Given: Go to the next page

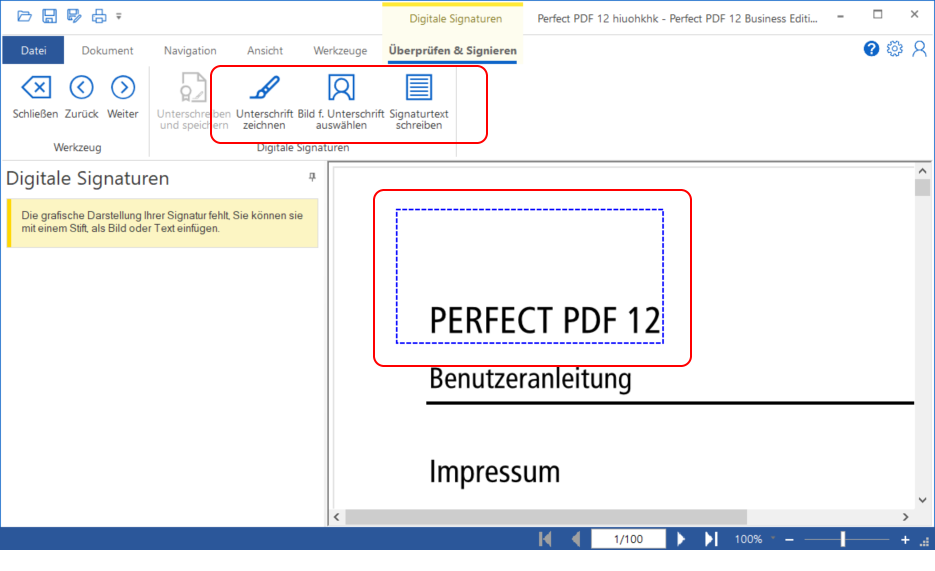Looking at the screenshot, I should point(681,539).
